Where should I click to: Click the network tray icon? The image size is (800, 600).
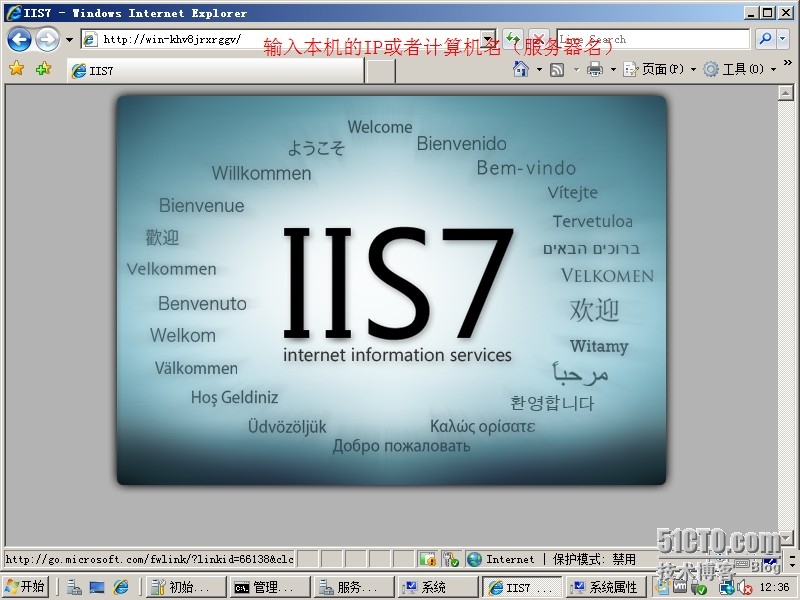[727, 588]
